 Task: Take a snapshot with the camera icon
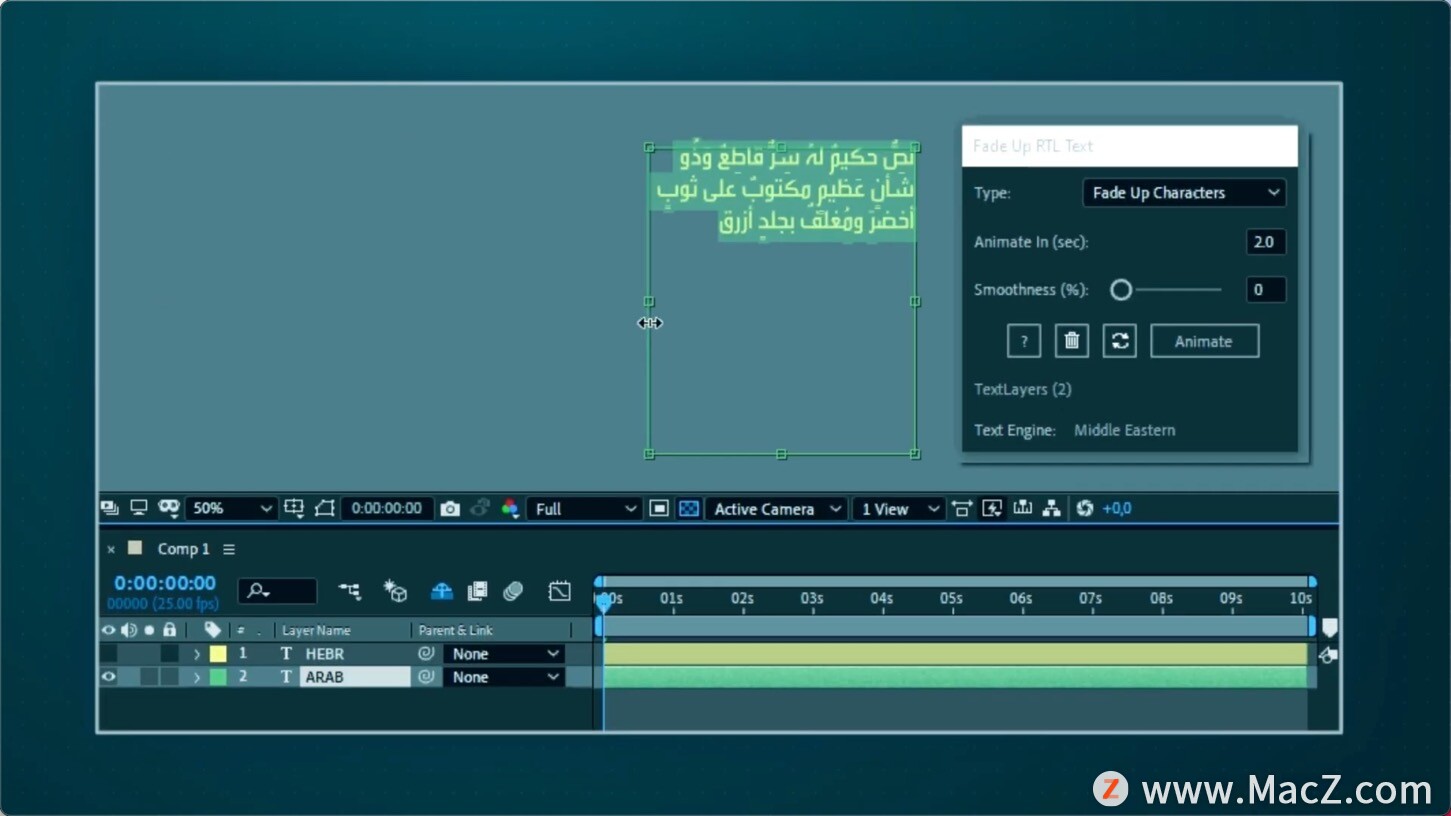pos(450,509)
